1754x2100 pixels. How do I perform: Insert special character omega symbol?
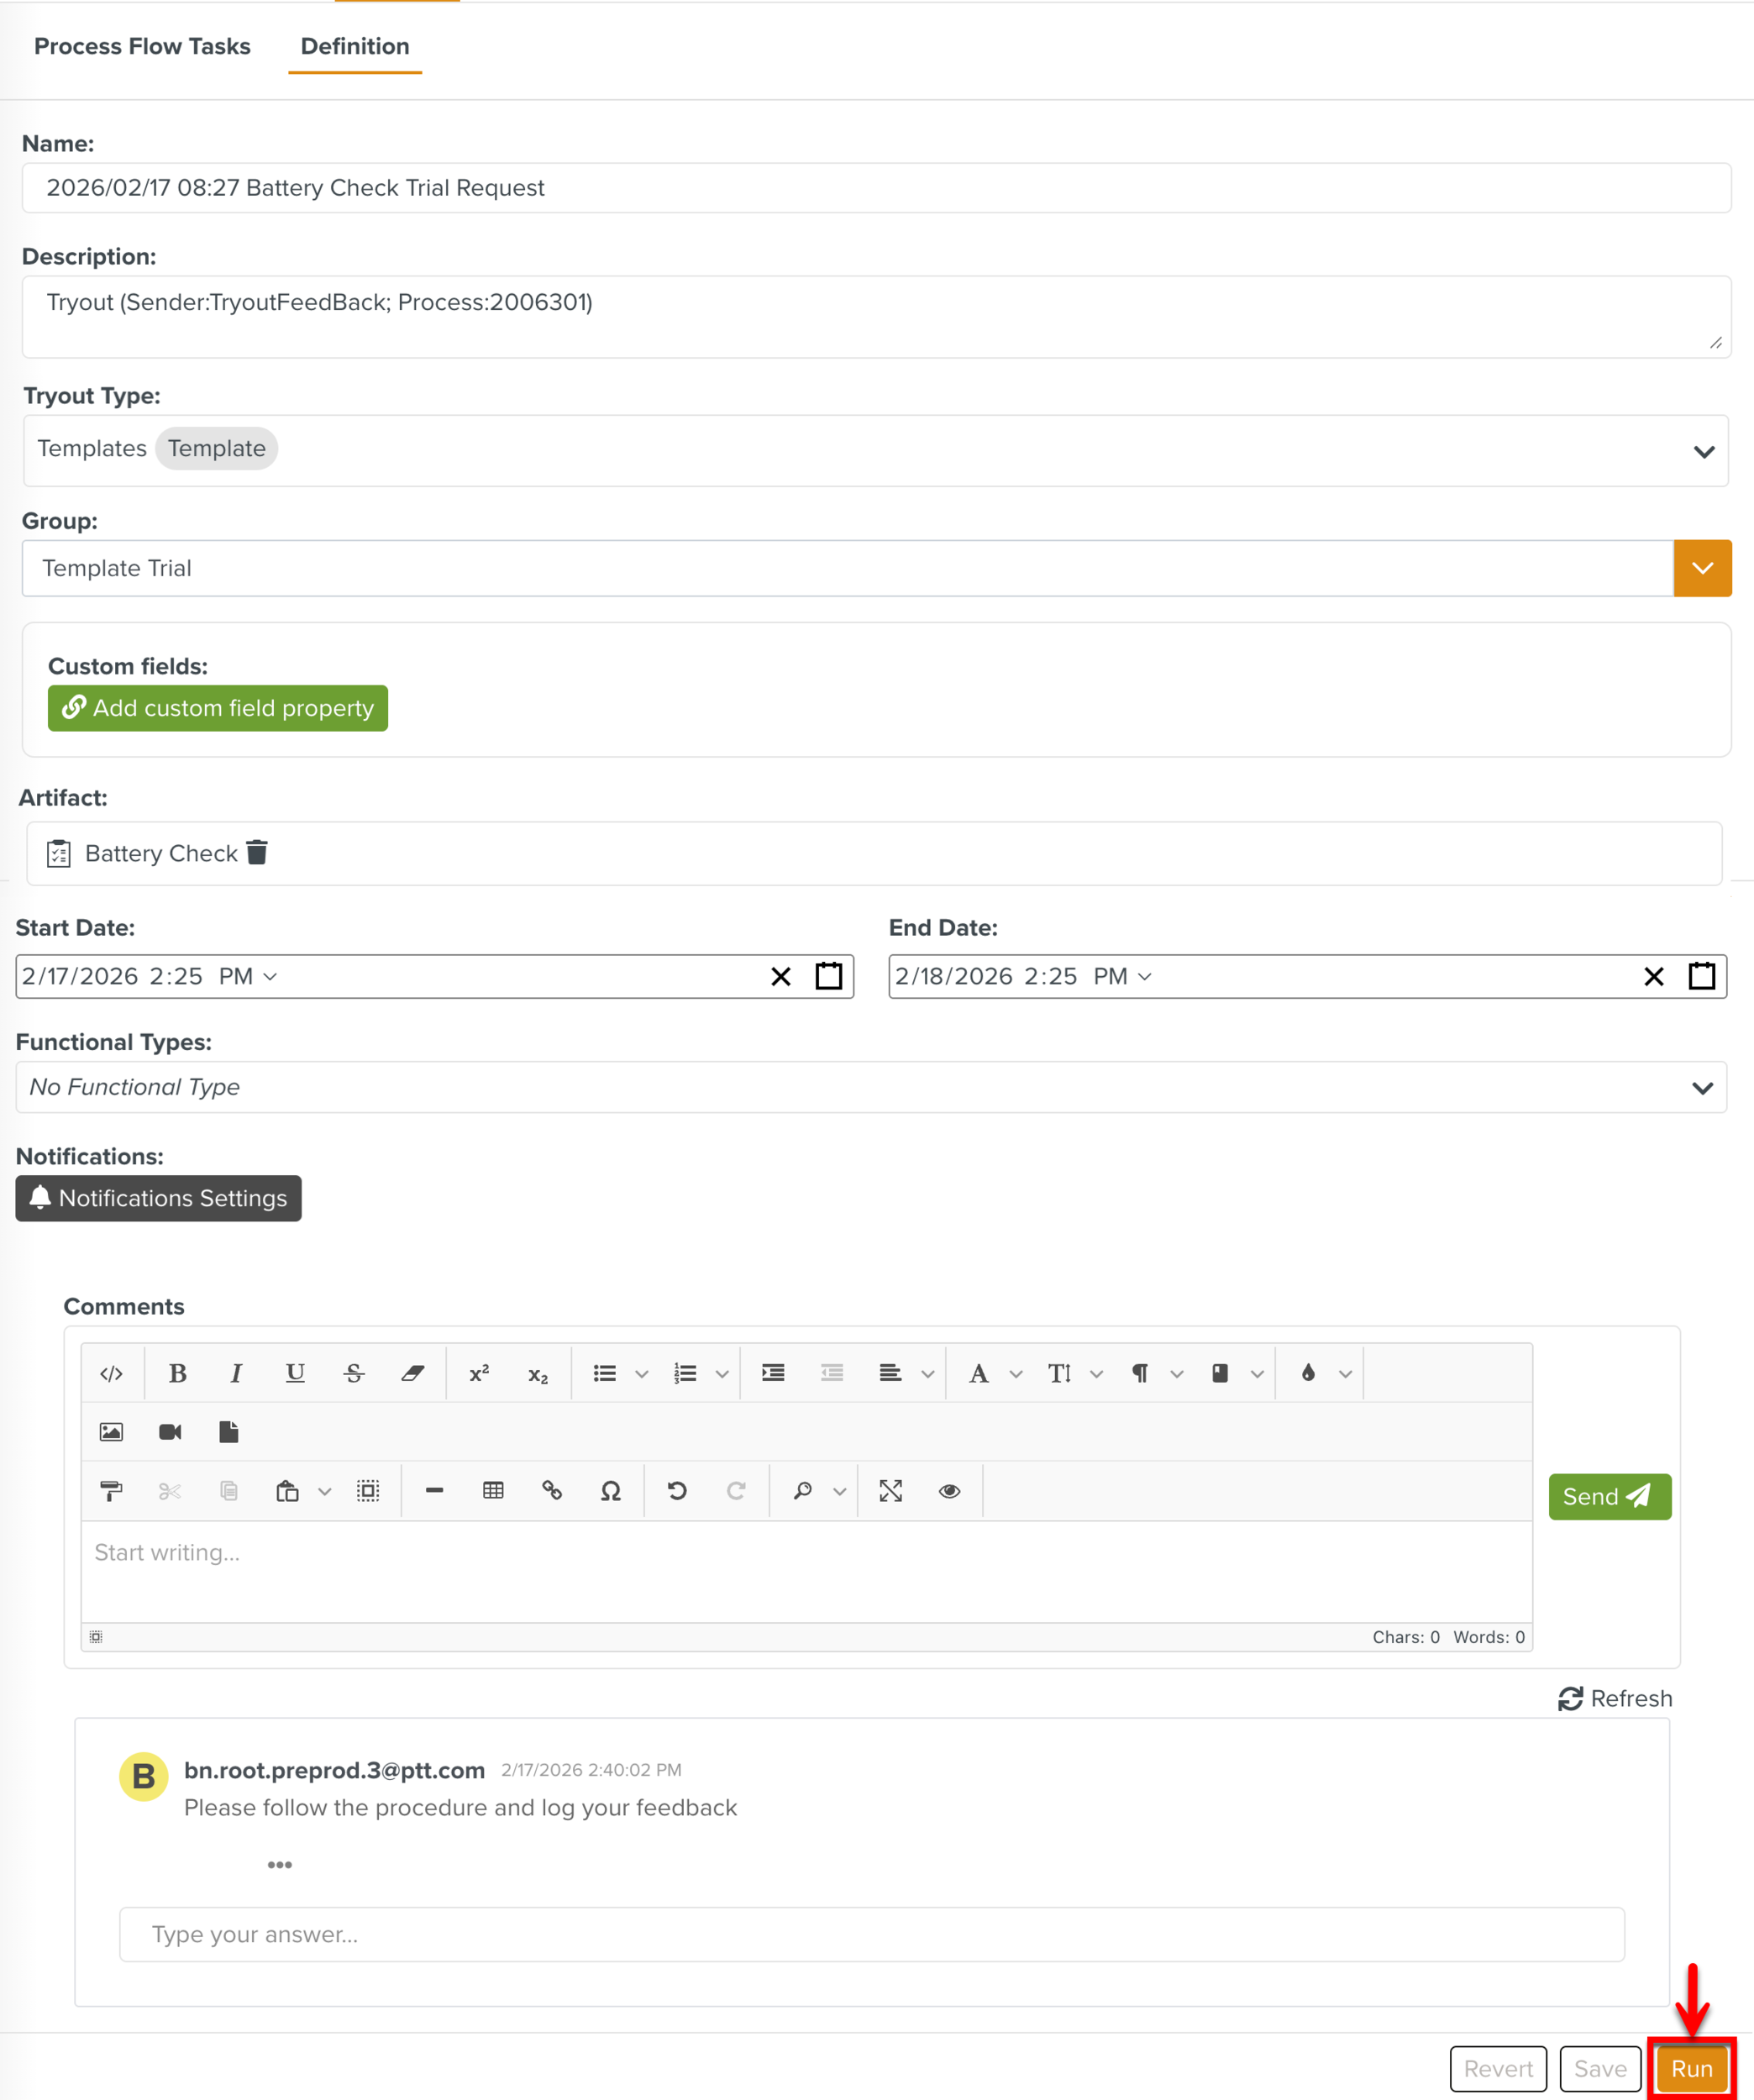610,1491
